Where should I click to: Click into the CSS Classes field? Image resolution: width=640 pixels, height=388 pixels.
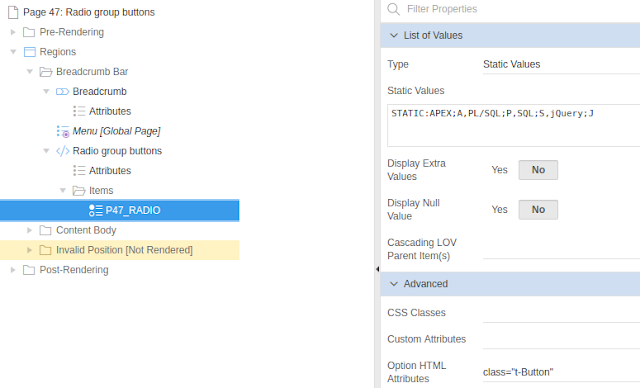click(x=561, y=313)
